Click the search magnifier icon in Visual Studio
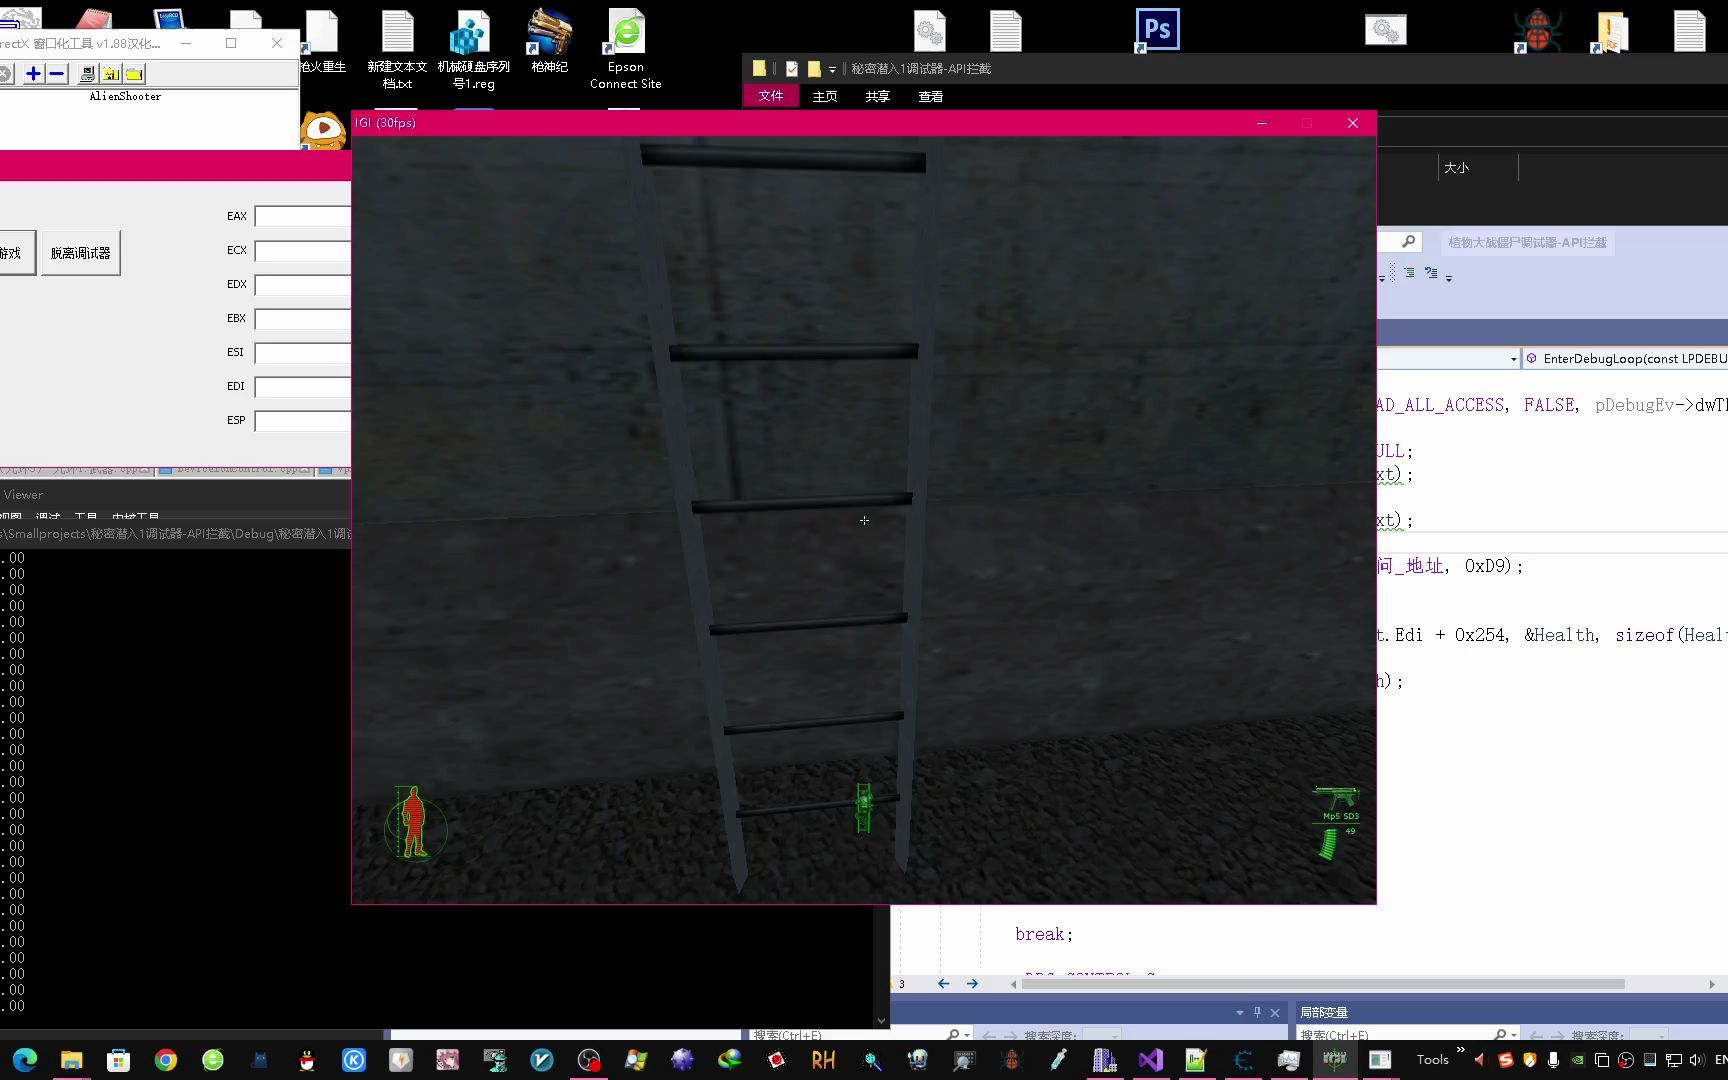The width and height of the screenshot is (1728, 1080). (1408, 242)
